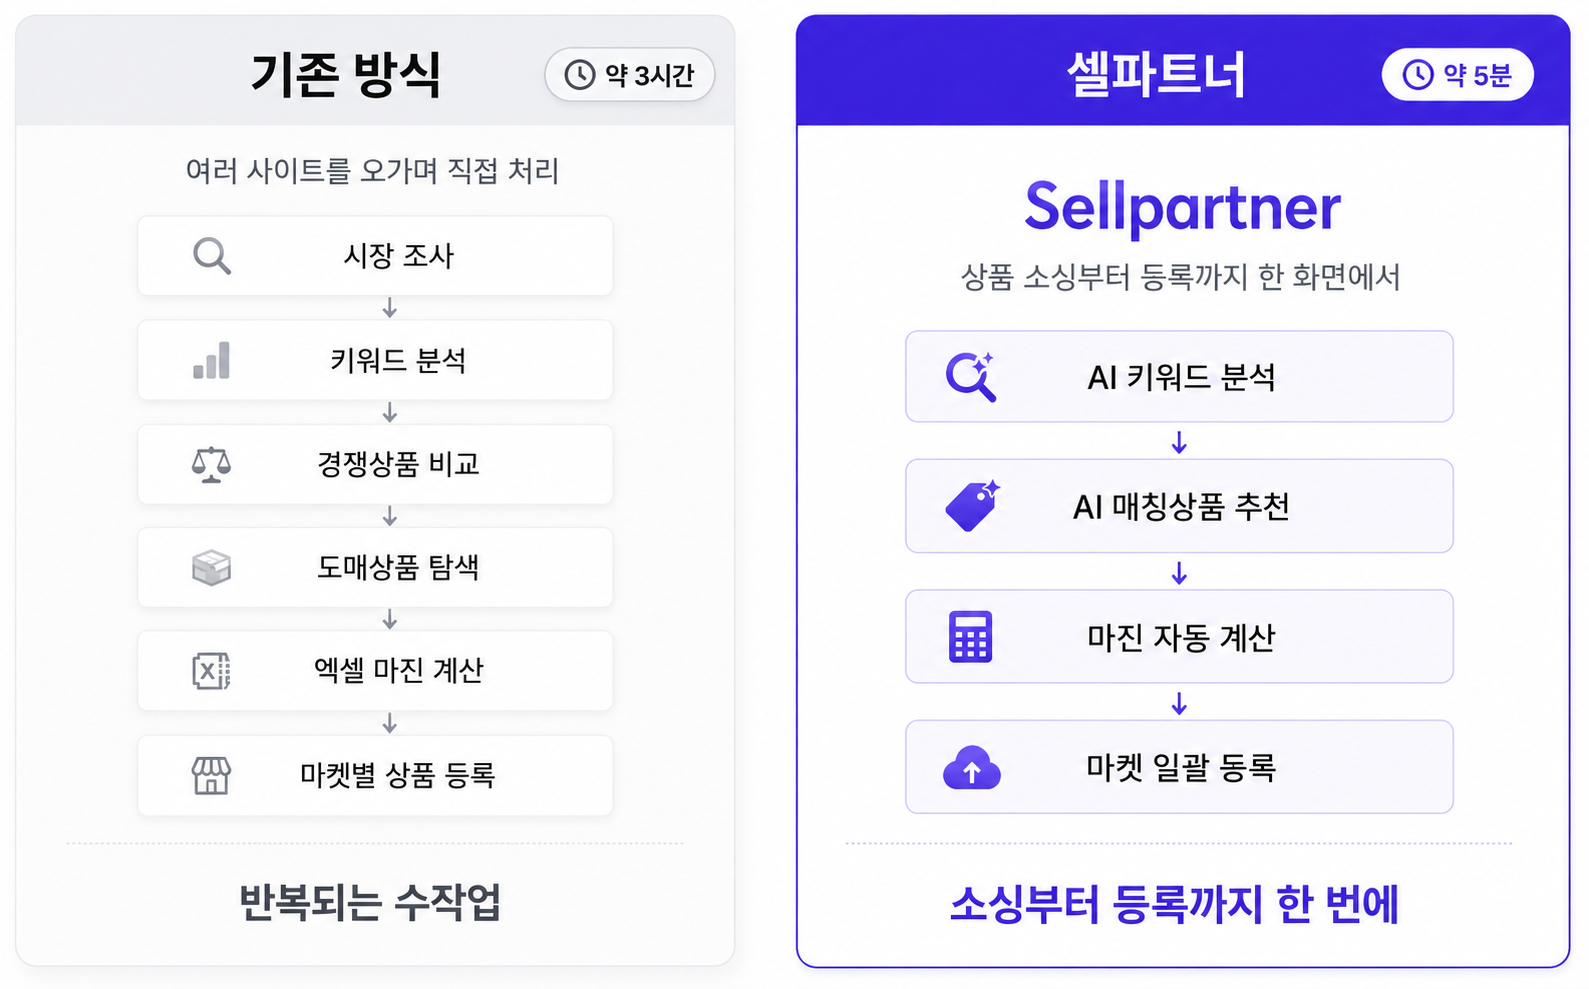The width and height of the screenshot is (1589, 989).
Task: Click the price tag icon for AI 매칭상품 추천
Action: [x=972, y=506]
